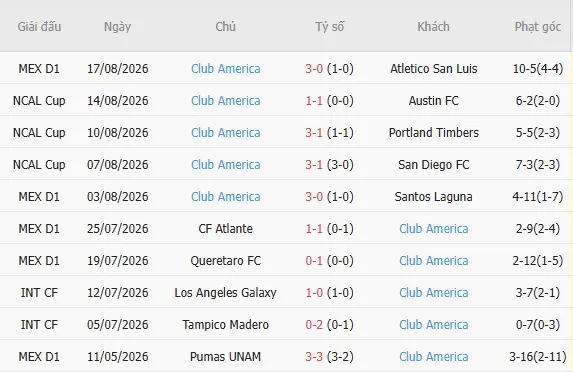Click corner stat 4-11(1-7) for Santos Laguna
The image size is (573, 372).
pos(538,197)
